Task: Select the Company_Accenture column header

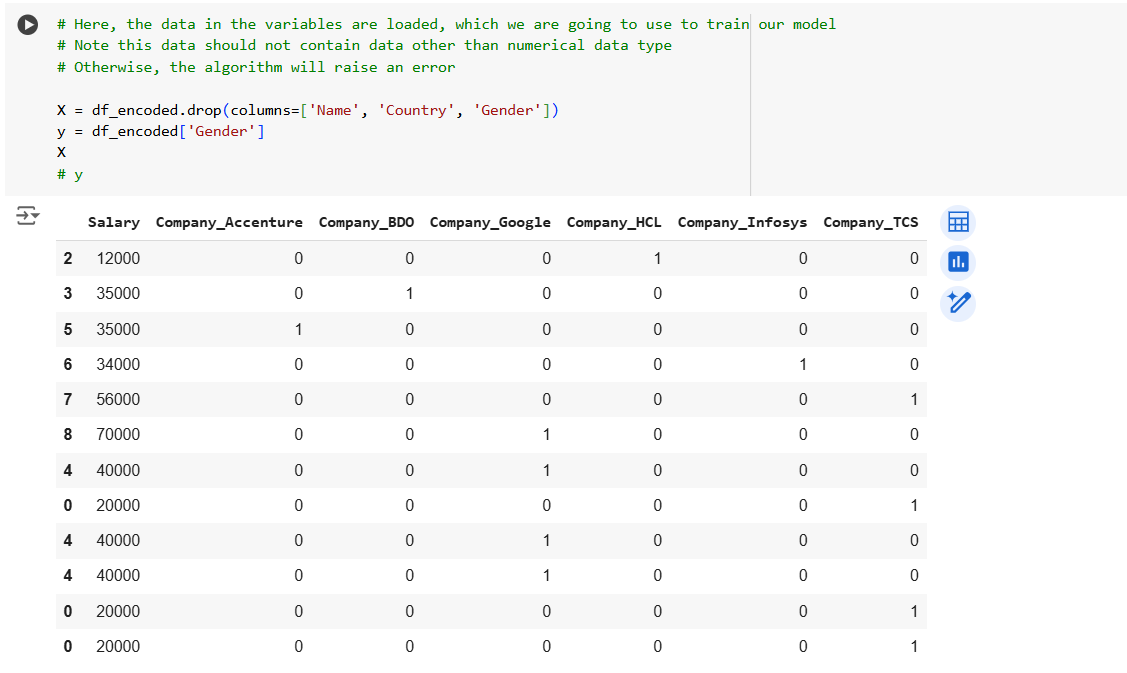Action: pyautogui.click(x=229, y=222)
